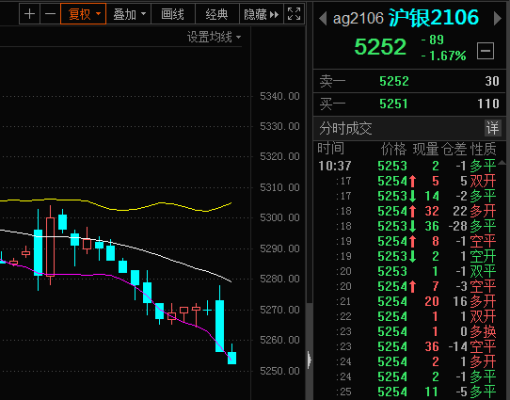
Task: Select the 10:37 trade row time
Action: pyautogui.click(x=335, y=166)
